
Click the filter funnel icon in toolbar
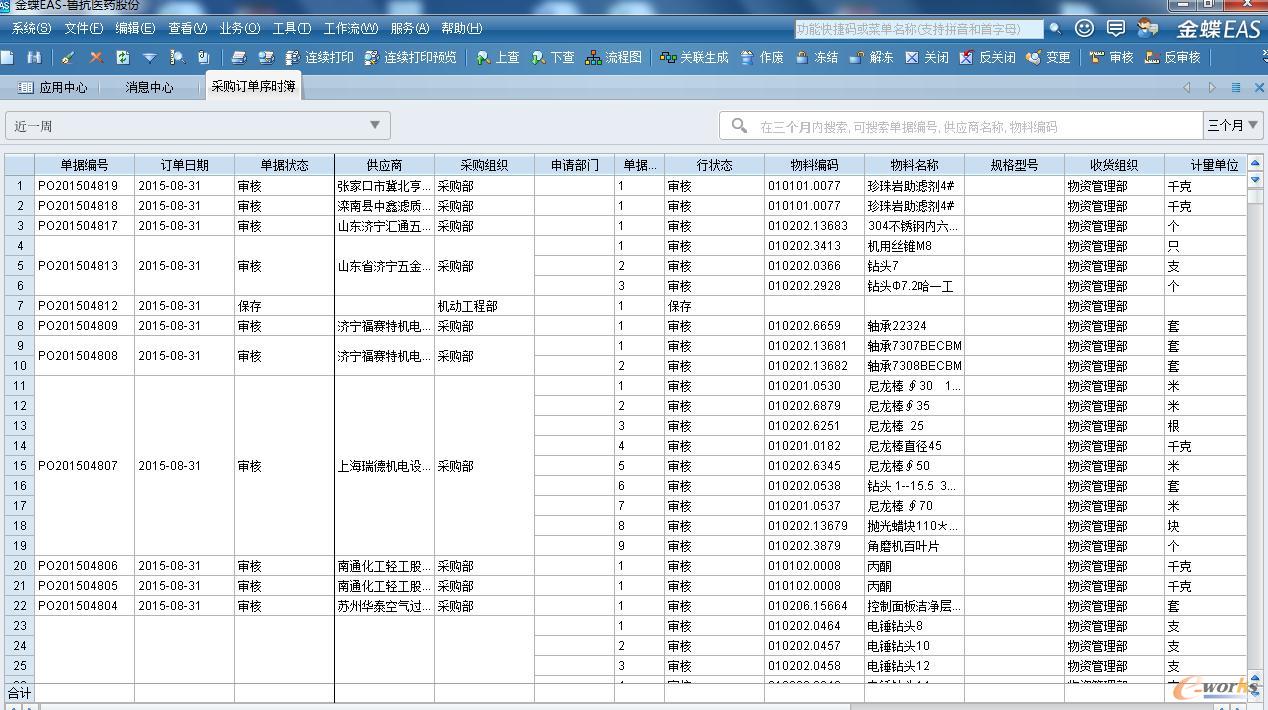click(x=149, y=58)
